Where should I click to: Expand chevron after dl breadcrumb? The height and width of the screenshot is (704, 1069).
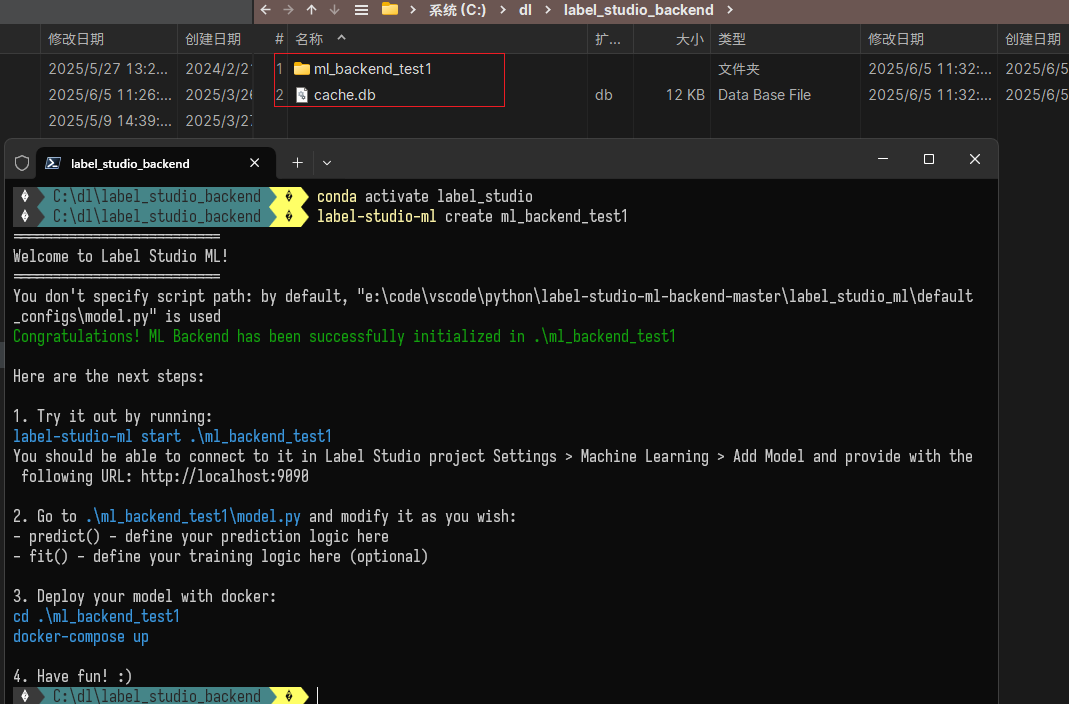point(547,10)
